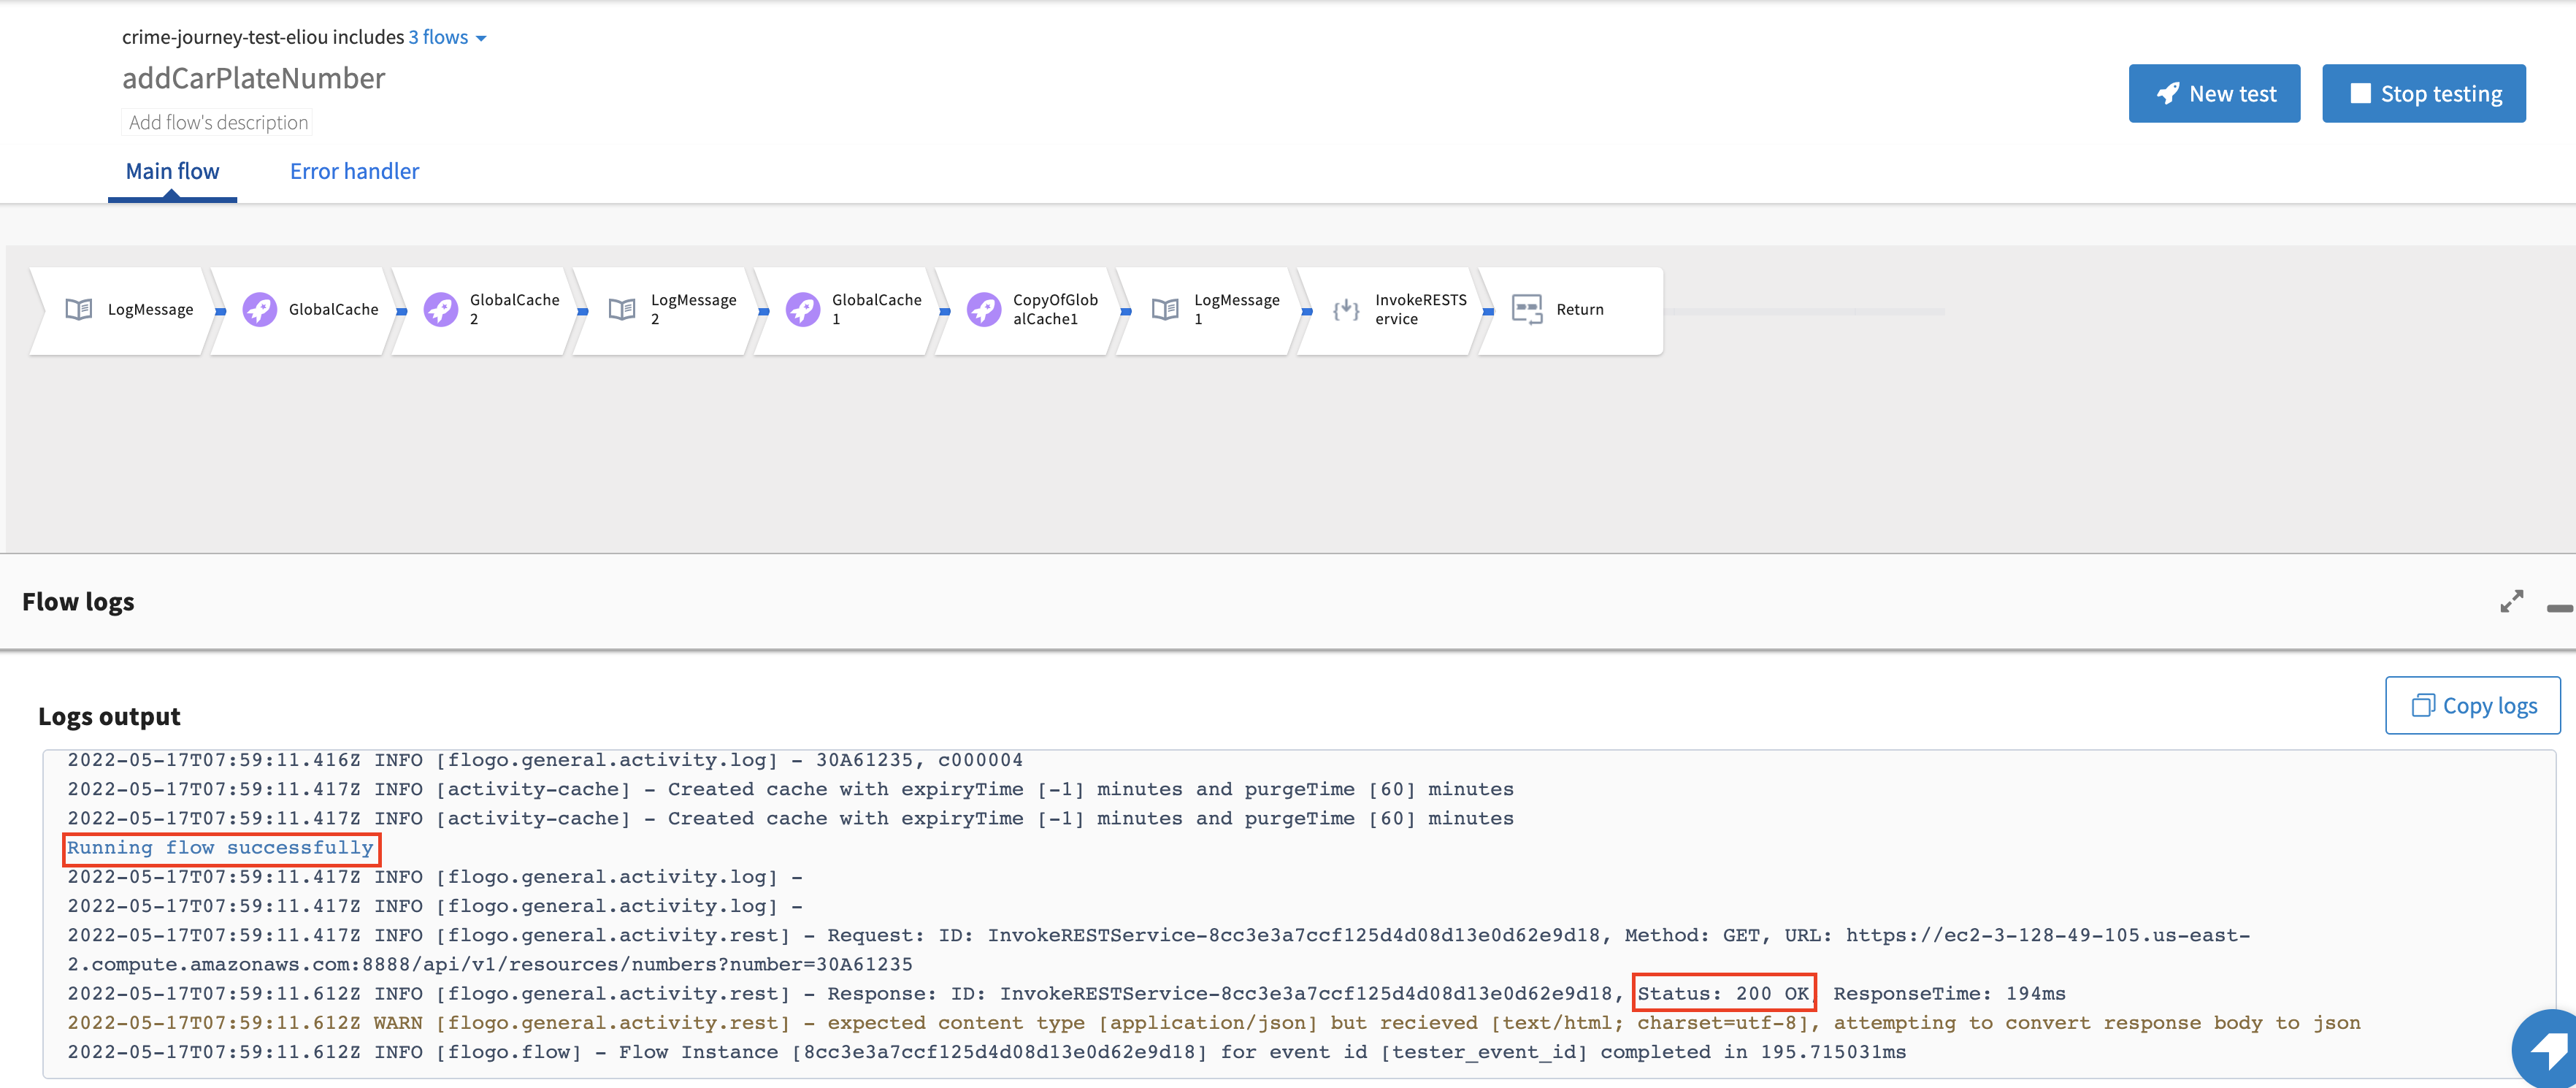Select the CopyOfGlobalCache1 activity label
2576x1088 pixels.
coord(1055,309)
